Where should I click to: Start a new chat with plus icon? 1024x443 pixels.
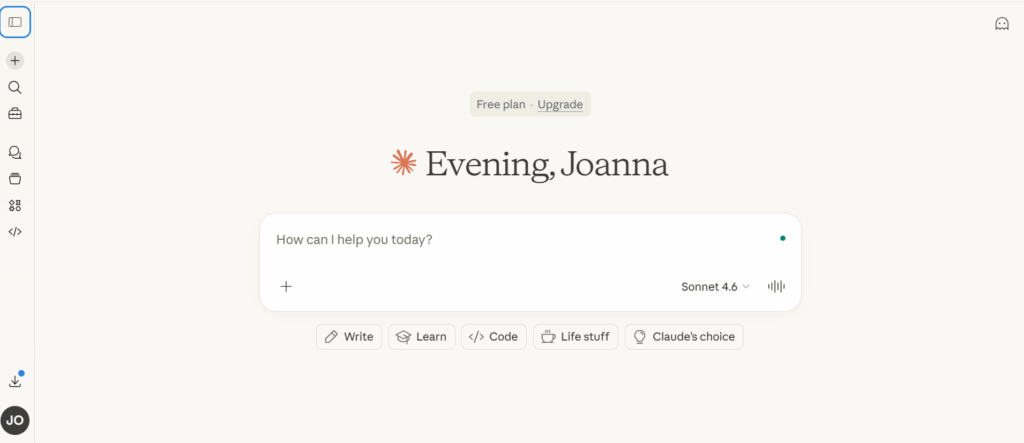(15, 61)
